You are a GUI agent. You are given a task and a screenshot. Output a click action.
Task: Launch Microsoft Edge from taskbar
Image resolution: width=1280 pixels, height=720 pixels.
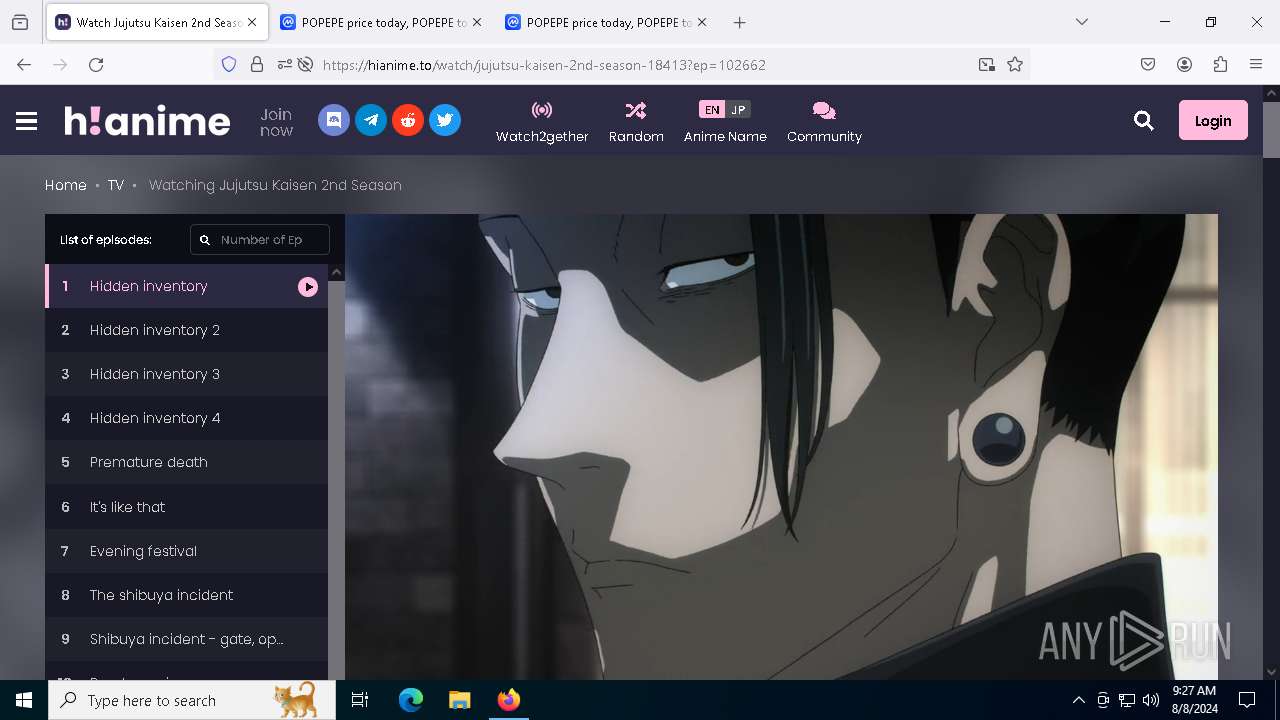coord(411,700)
